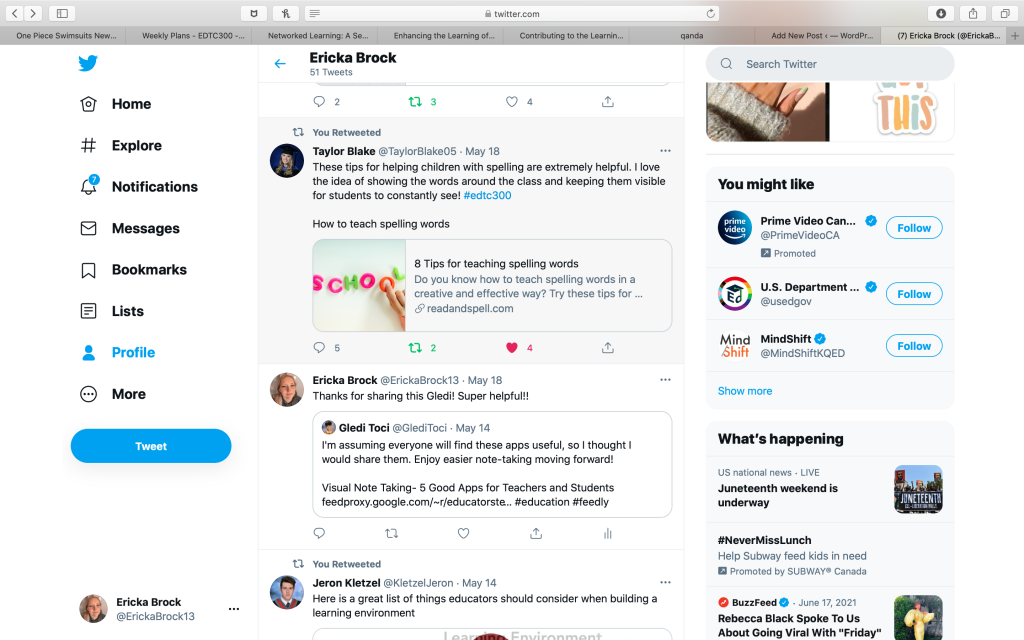Image resolution: width=1024 pixels, height=640 pixels.
Task: Reload page in Safari address bar
Action: click(x=711, y=13)
